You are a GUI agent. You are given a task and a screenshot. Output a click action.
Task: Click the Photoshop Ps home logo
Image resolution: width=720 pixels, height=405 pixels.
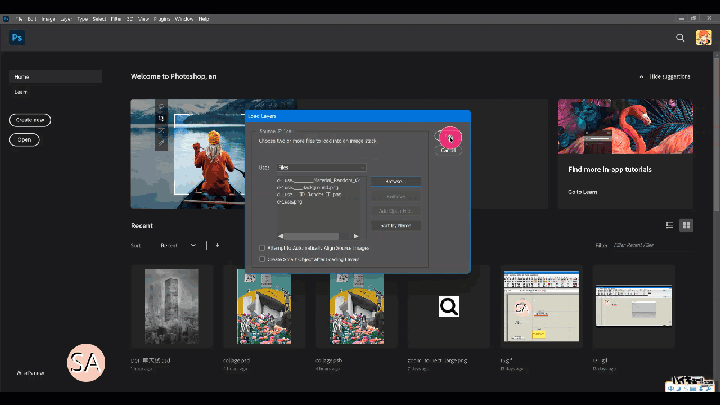17,38
